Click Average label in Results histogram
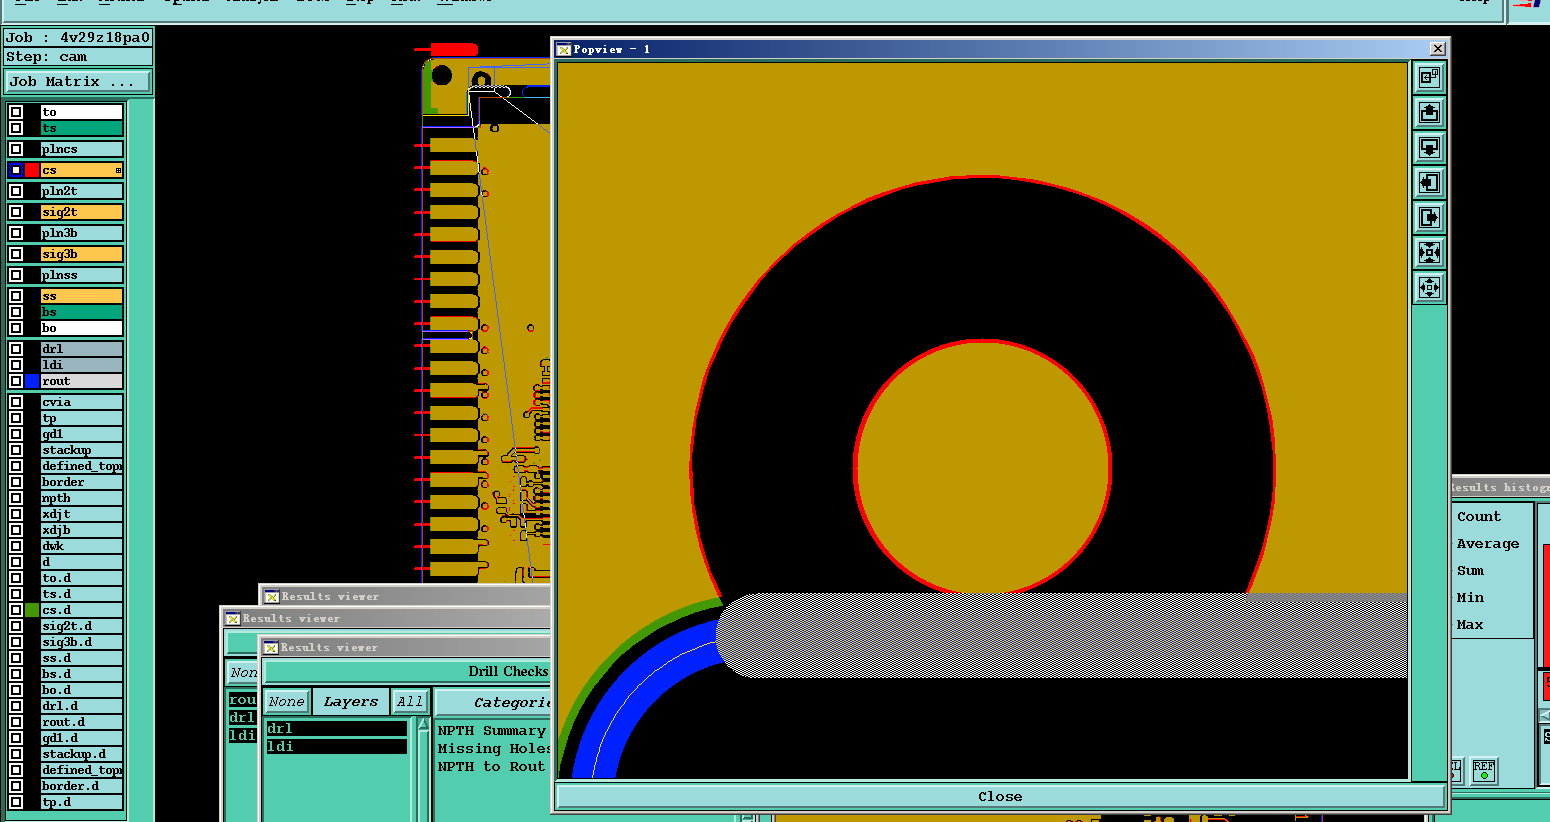Screen dimensions: 1550x822 [1487, 544]
